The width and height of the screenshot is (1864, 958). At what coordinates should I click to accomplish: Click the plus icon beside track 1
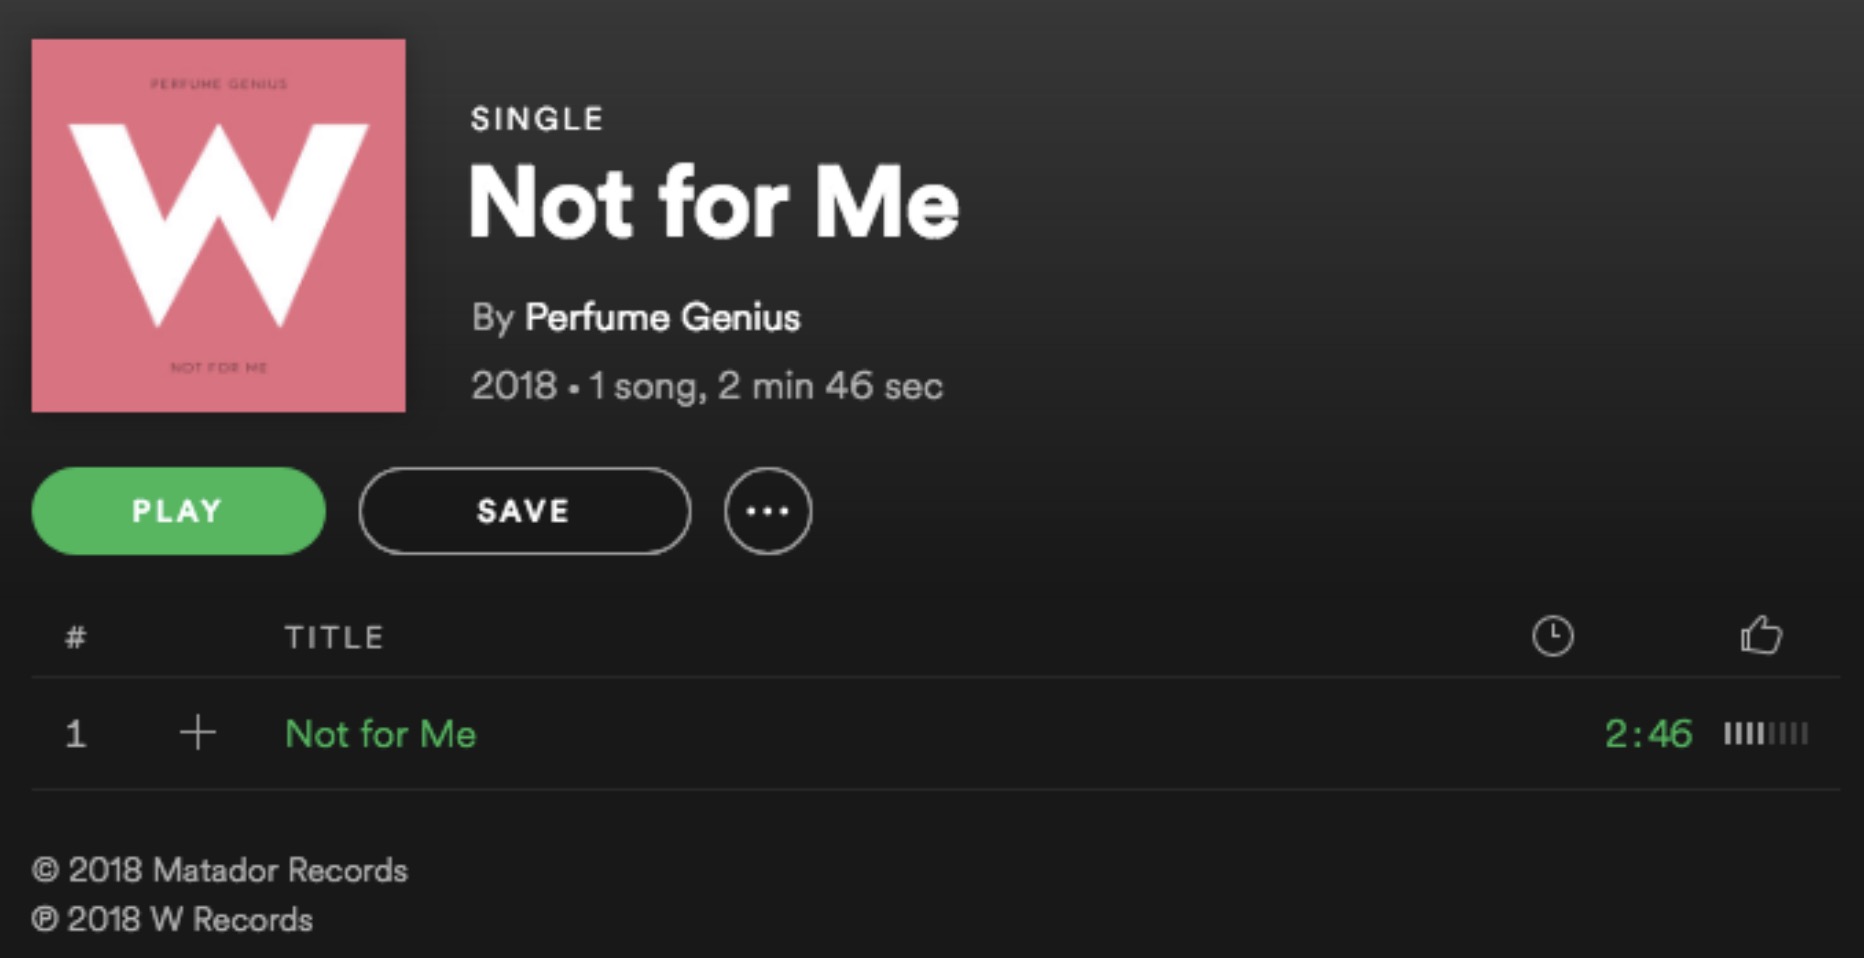coord(198,733)
